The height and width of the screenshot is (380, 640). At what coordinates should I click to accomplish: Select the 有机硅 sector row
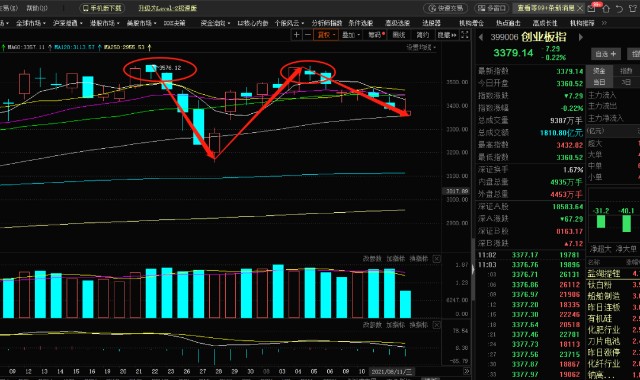pyautogui.click(x=613, y=318)
